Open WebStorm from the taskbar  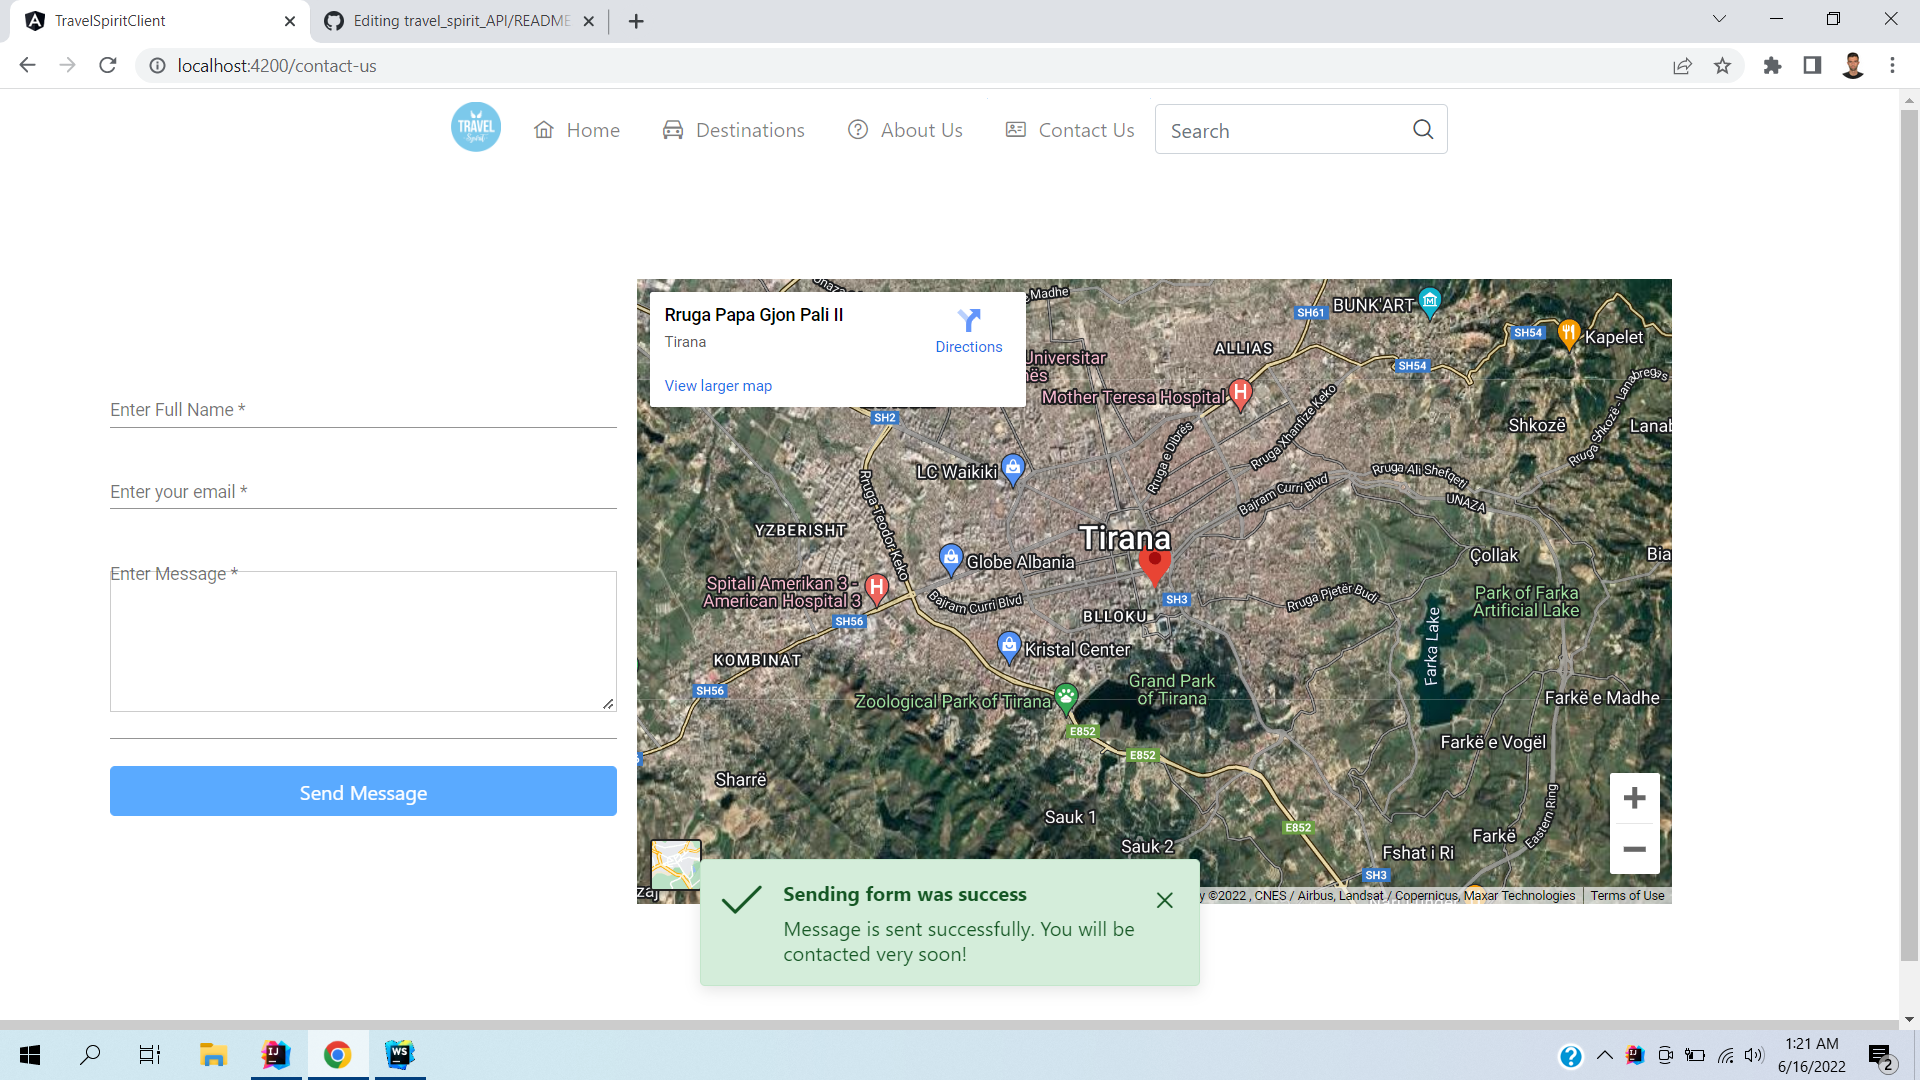pyautogui.click(x=400, y=1054)
